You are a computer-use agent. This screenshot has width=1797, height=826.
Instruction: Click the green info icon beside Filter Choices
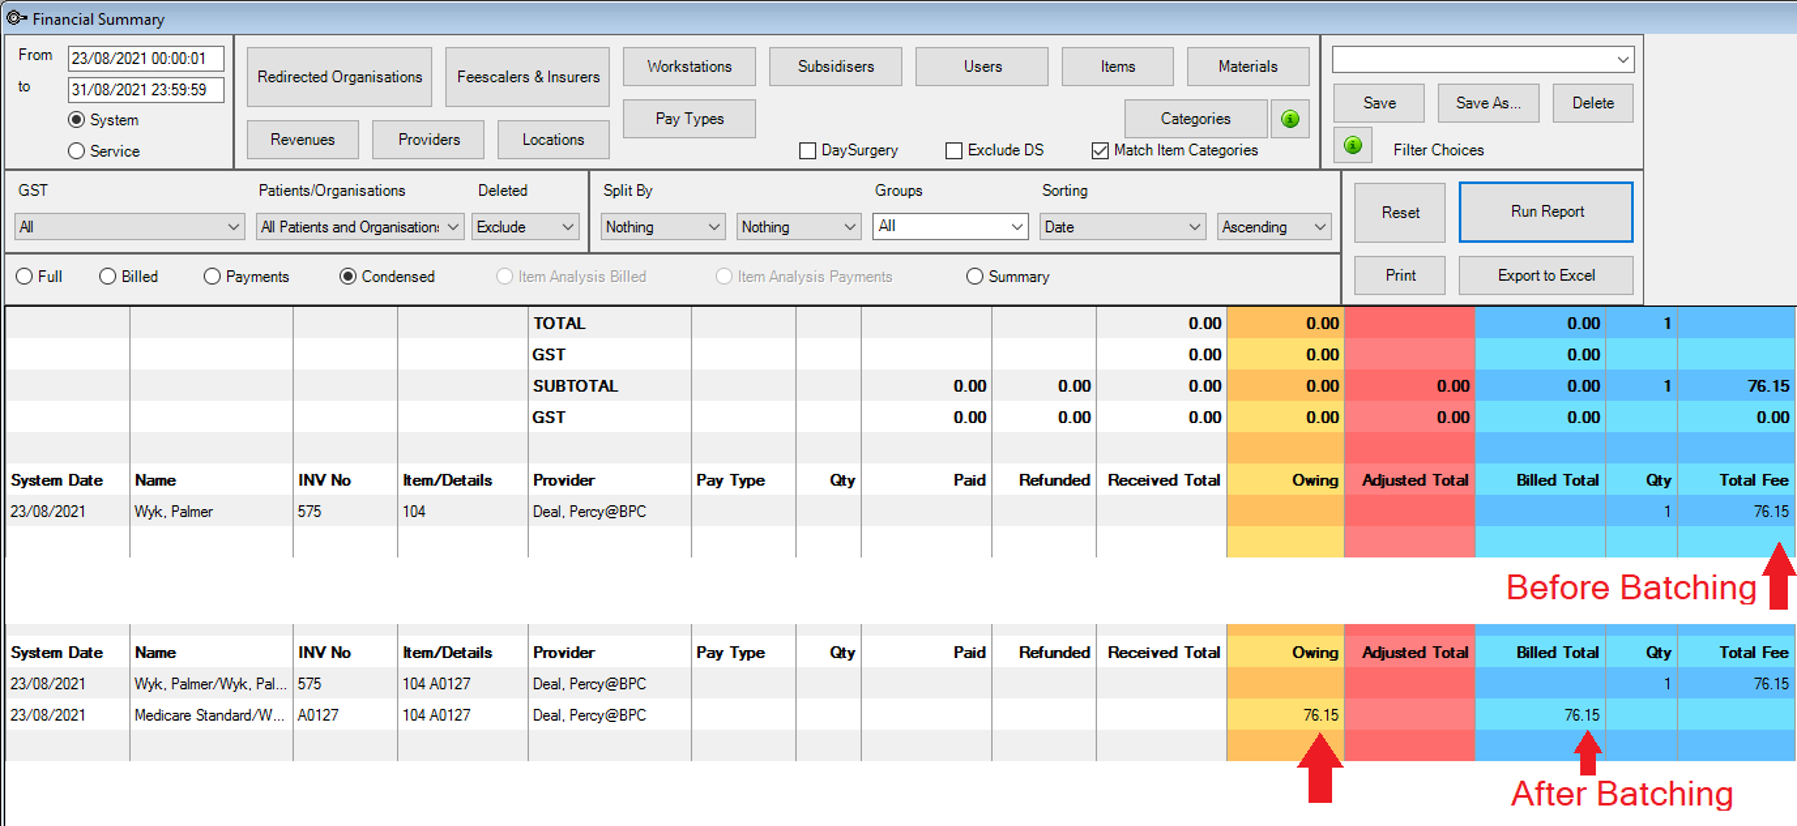[1353, 146]
